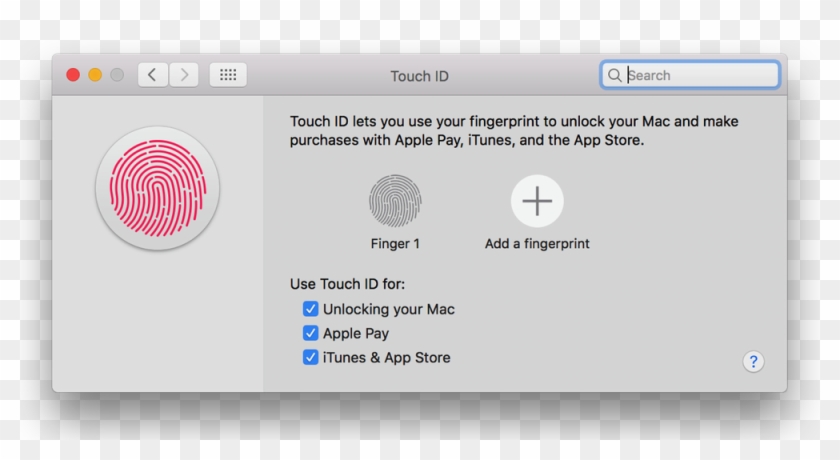Disable iTunes & App Store checkbox
Viewport: 840px width, 460px height.
(310, 357)
